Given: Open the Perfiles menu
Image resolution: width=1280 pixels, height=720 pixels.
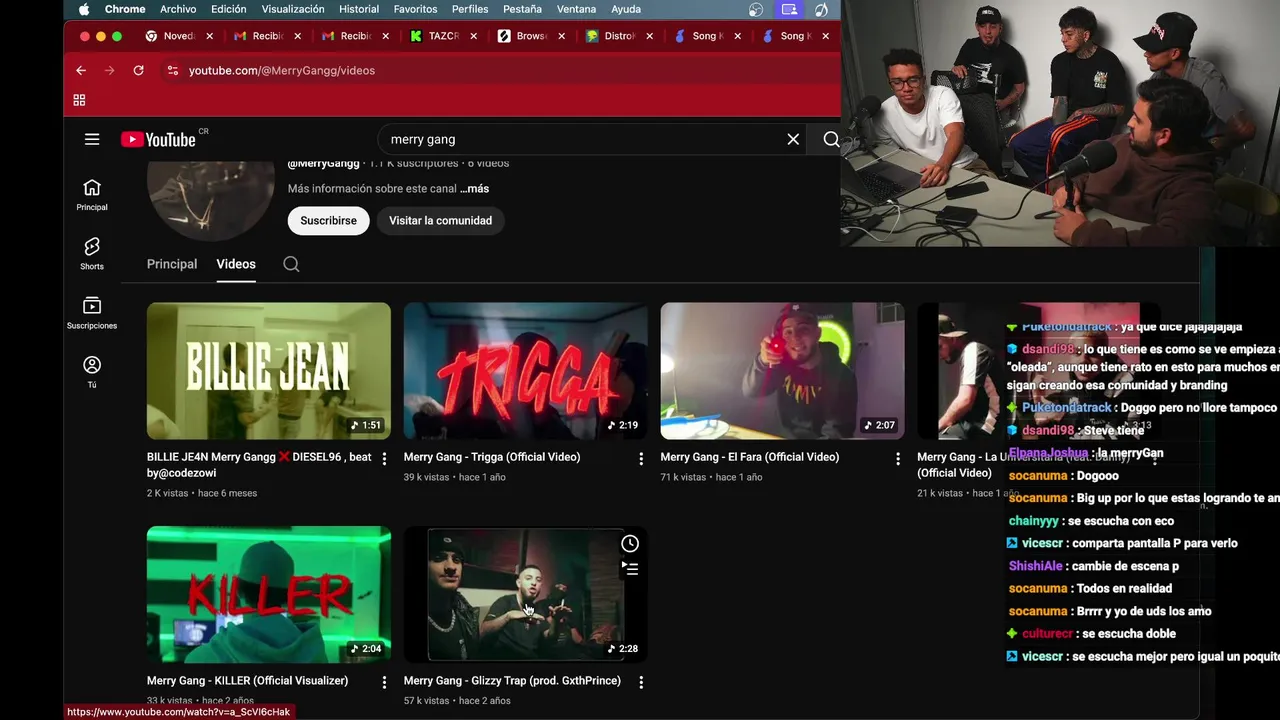Looking at the screenshot, I should (x=470, y=9).
